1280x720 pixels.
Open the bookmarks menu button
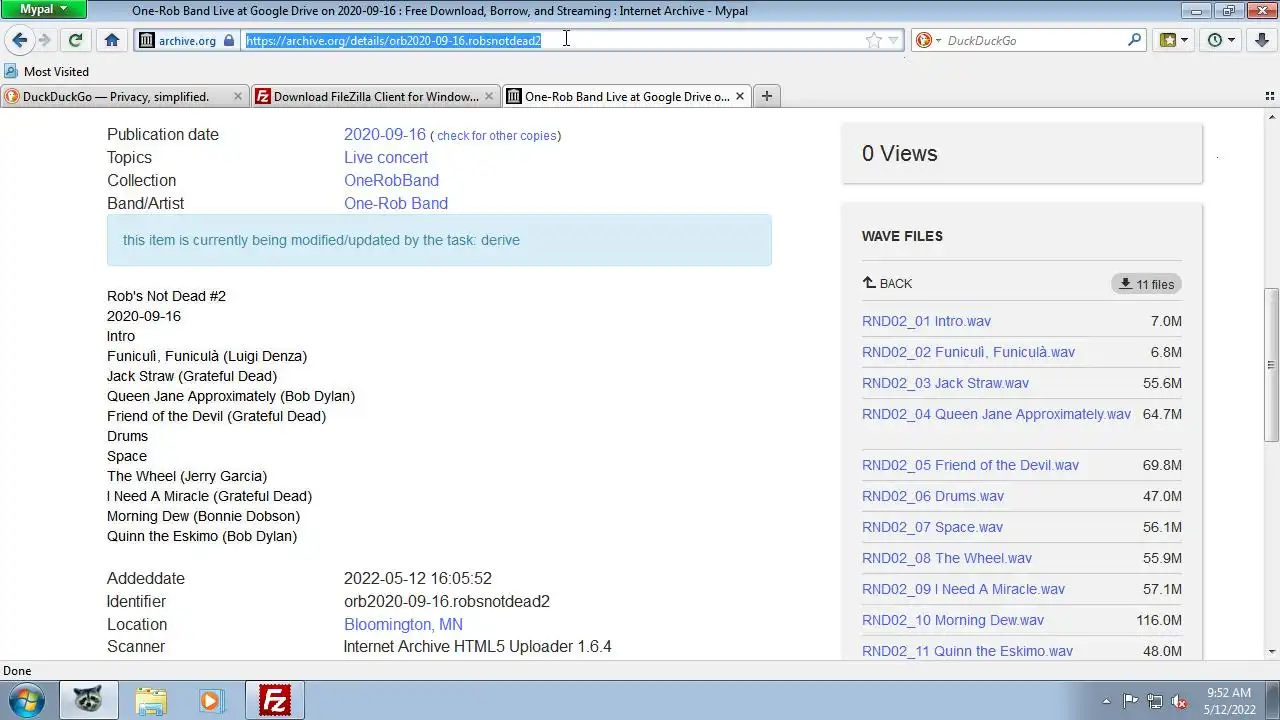tap(1173, 40)
